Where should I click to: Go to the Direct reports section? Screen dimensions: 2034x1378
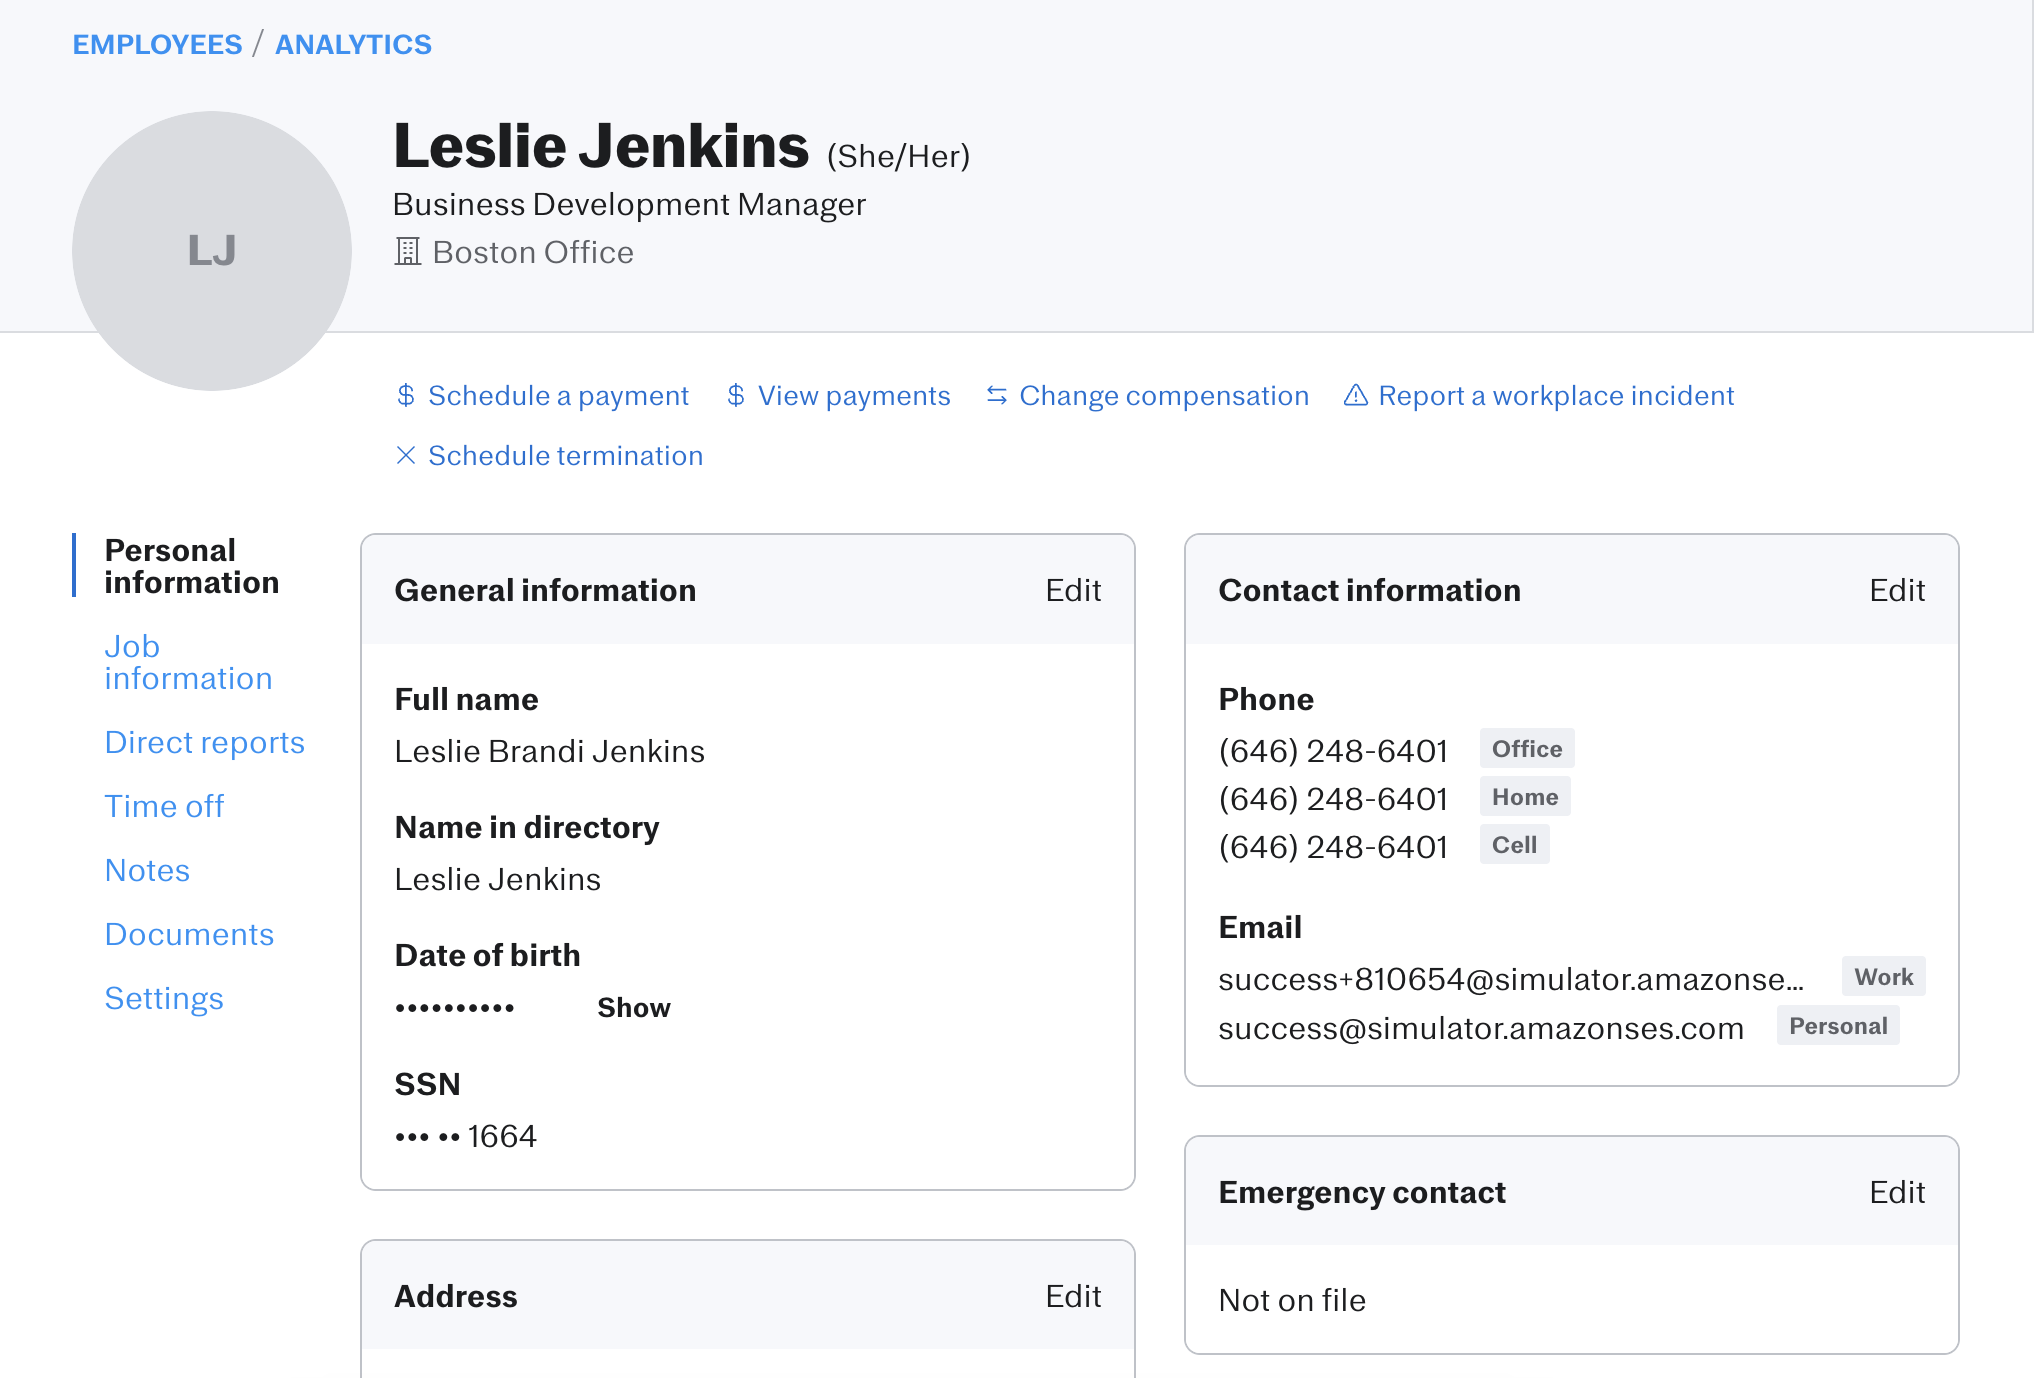(204, 742)
